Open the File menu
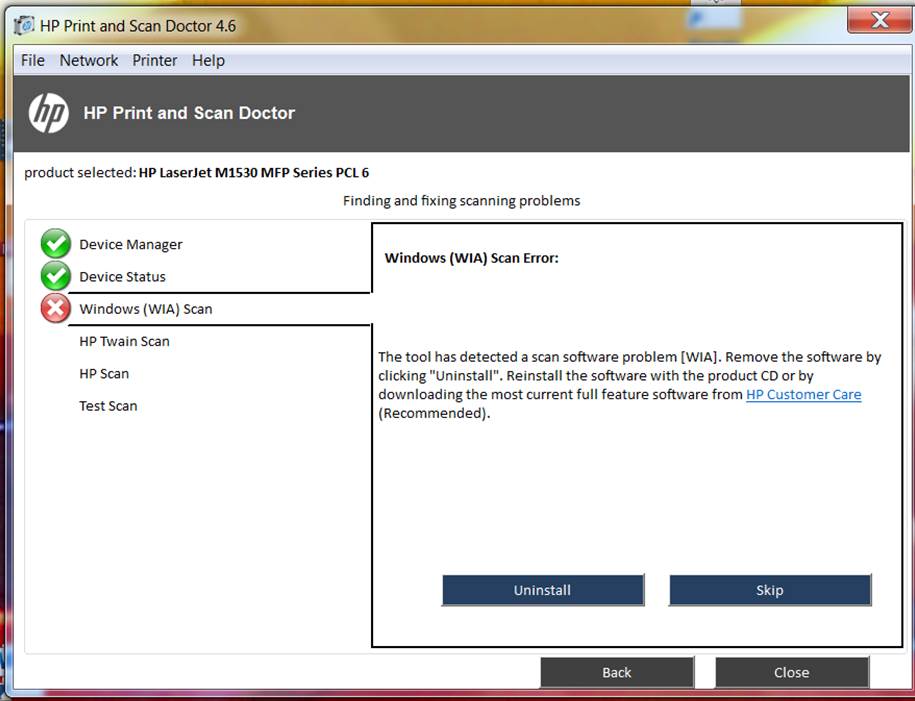 [x=33, y=60]
